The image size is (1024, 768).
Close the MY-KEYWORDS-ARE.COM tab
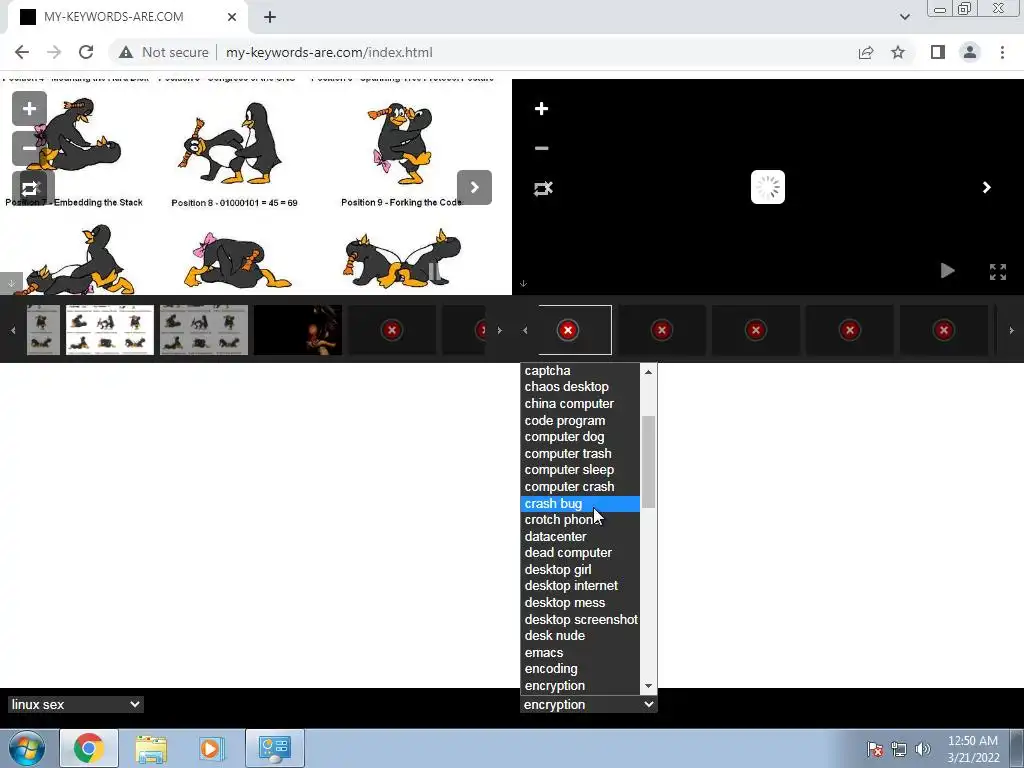tap(232, 17)
